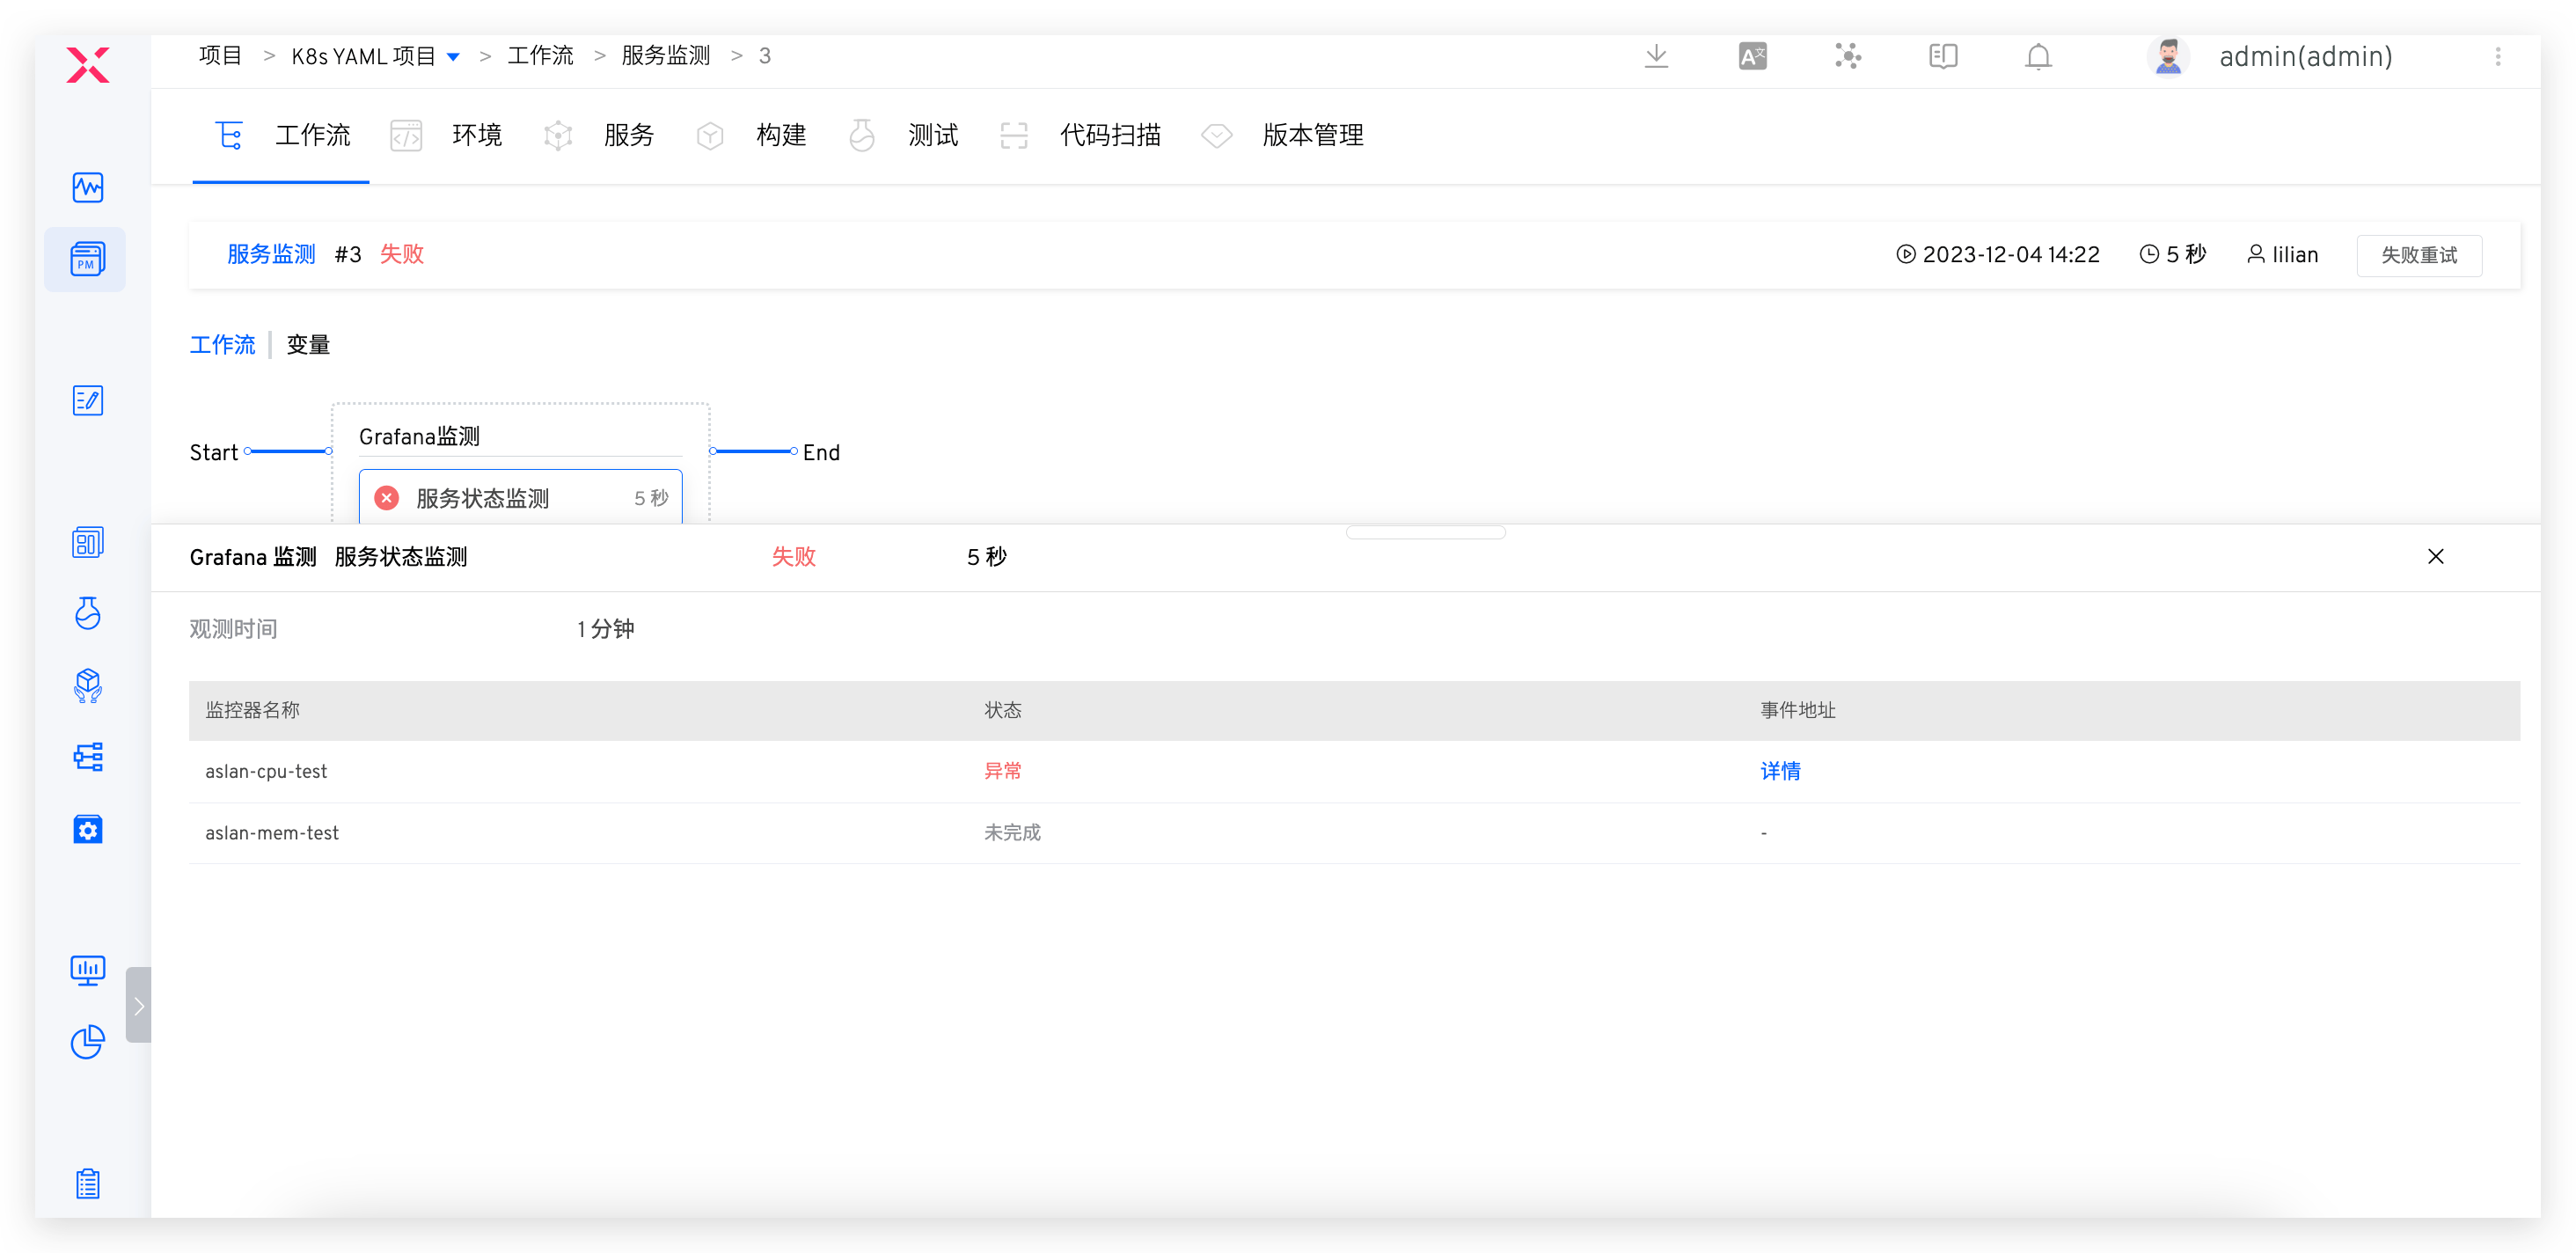
Task: Click the language switcher A文 icon
Action: (1752, 56)
